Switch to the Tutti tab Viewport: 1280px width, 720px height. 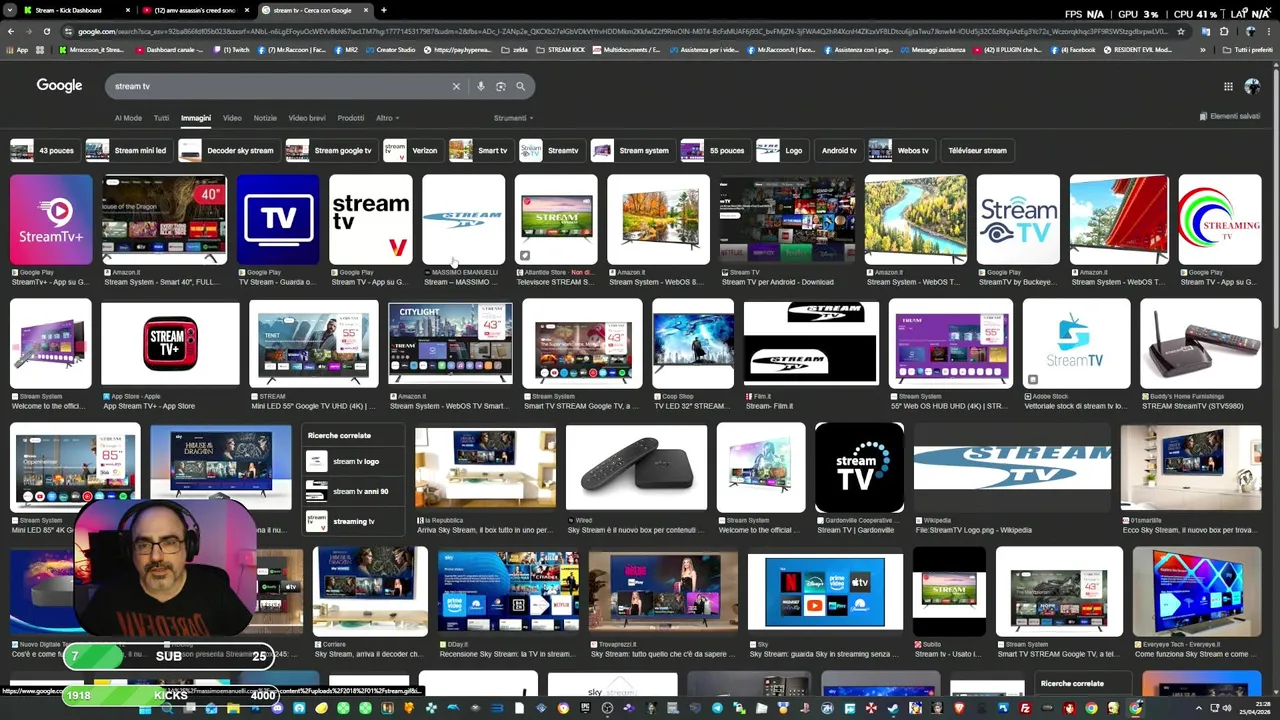pyautogui.click(x=161, y=118)
